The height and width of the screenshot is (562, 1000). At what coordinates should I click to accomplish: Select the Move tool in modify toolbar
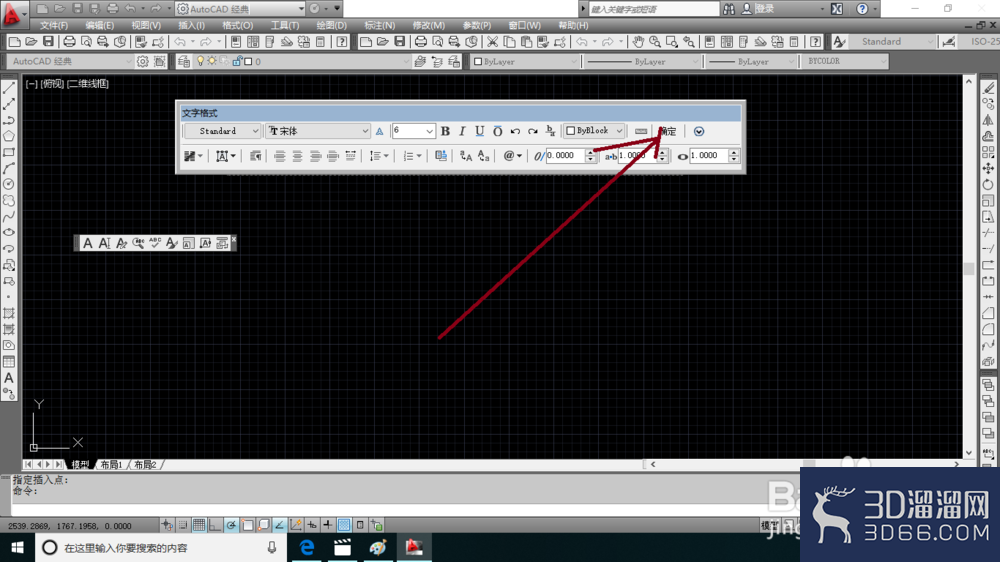989,168
